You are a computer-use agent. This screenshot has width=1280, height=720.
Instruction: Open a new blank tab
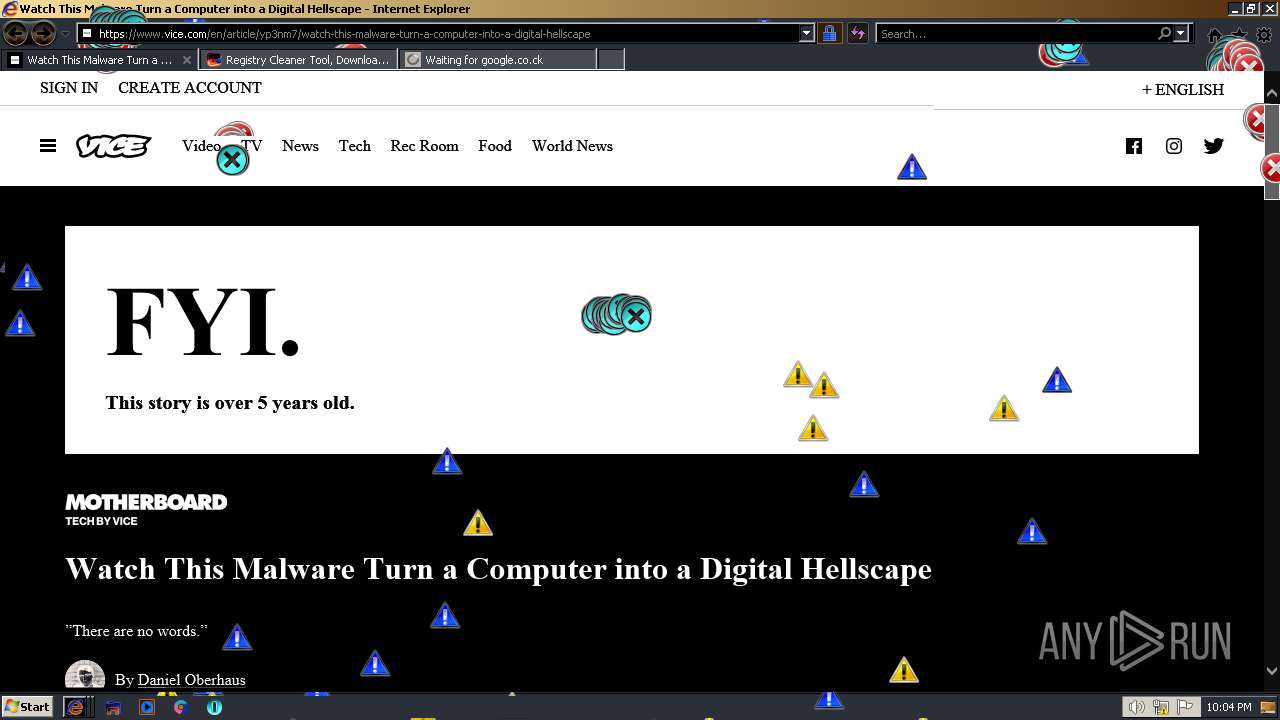[x=611, y=60]
